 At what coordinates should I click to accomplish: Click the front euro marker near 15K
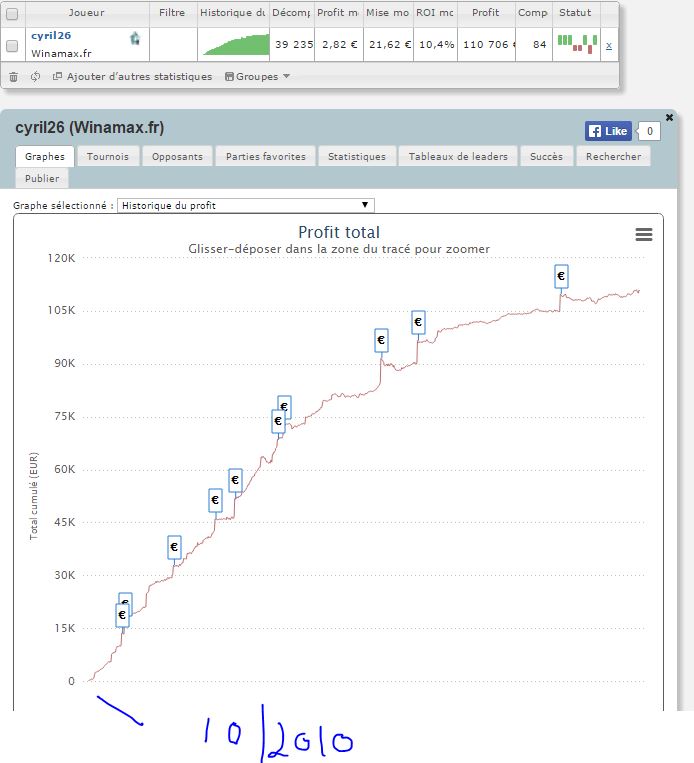[122, 615]
